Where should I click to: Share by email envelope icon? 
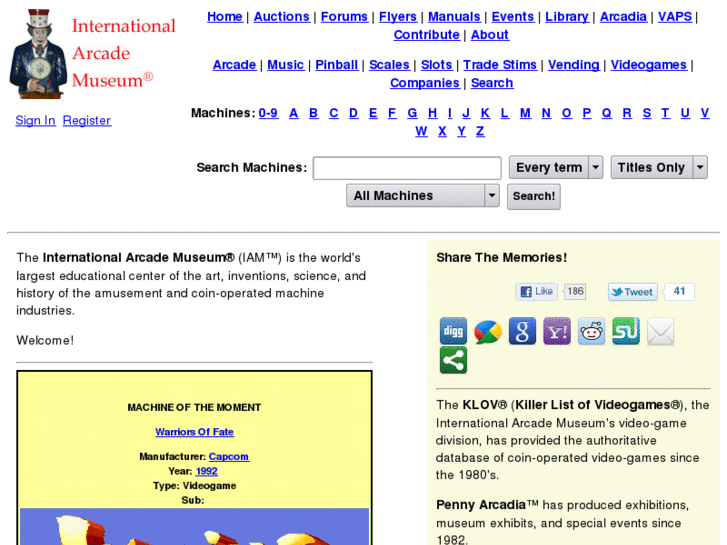click(x=660, y=331)
